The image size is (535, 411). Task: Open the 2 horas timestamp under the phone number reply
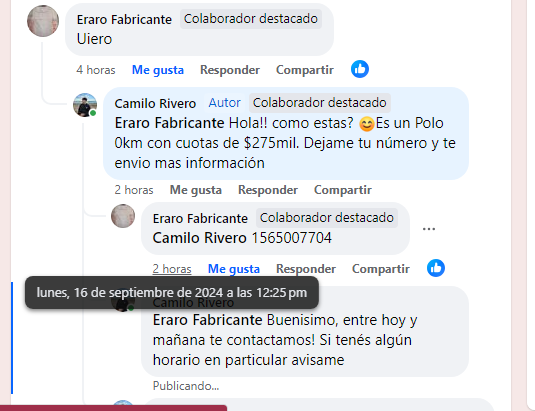click(172, 269)
